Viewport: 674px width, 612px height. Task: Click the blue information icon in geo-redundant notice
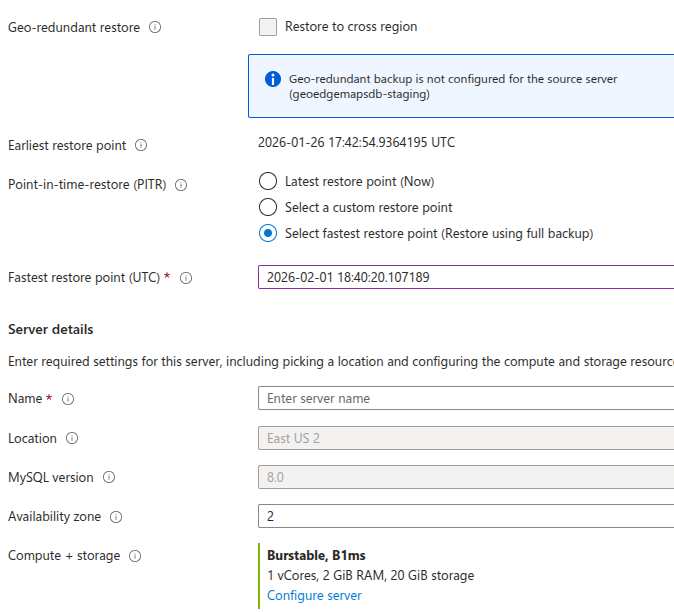pos(273,79)
